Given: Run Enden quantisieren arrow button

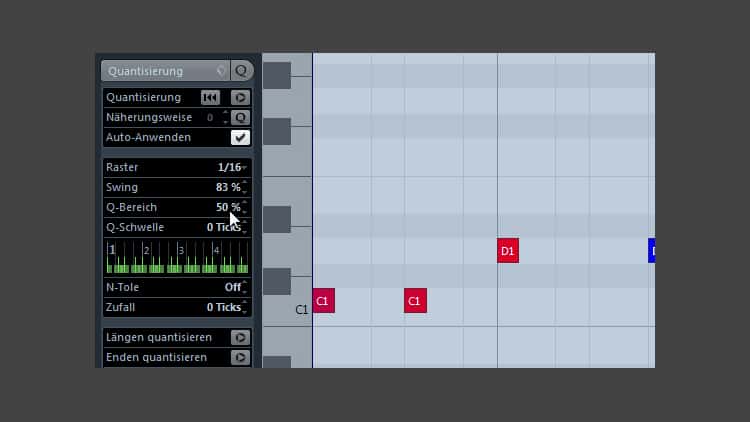Looking at the screenshot, I should click(x=240, y=358).
